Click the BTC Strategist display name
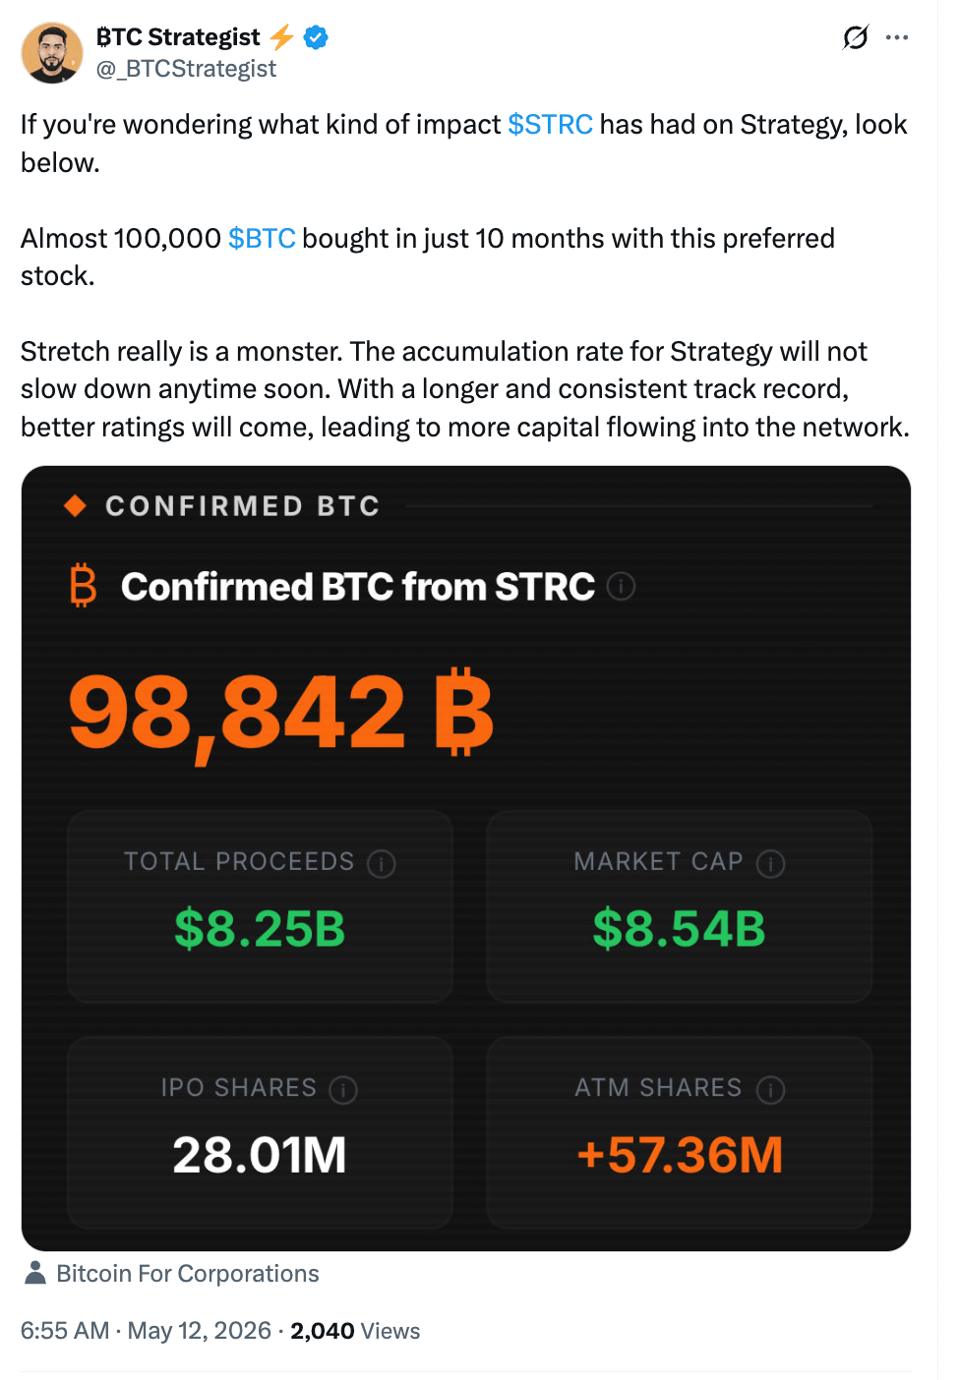This screenshot has height=1380, width=960. pos(178,37)
